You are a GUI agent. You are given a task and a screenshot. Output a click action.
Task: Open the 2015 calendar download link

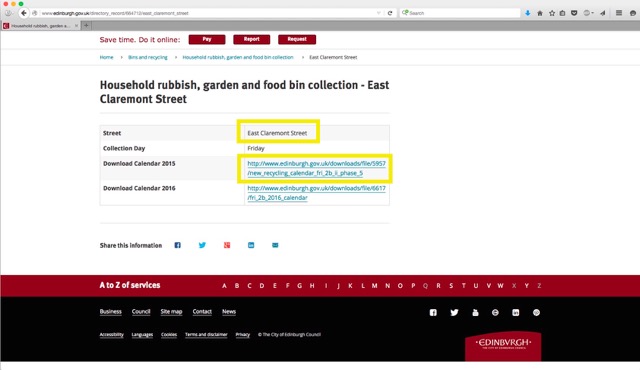click(x=316, y=168)
